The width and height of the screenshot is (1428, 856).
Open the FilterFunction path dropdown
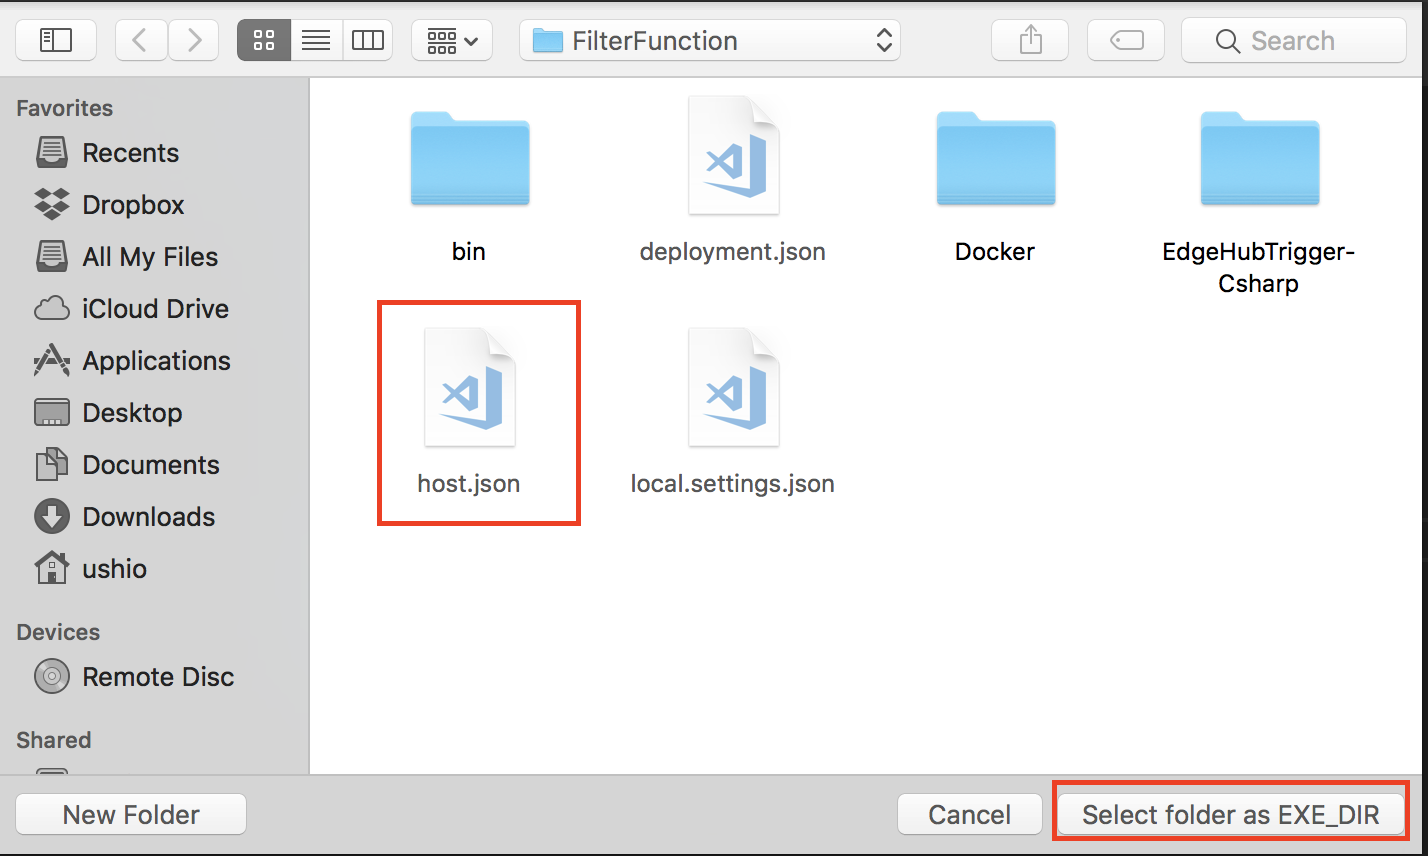click(710, 41)
